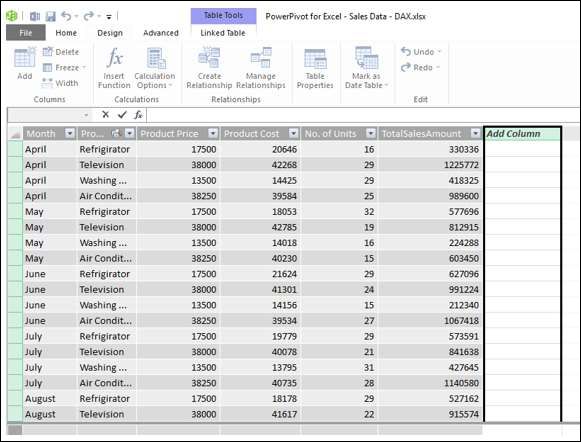Open Table Properties
This screenshot has height=442, width=581.
click(315, 69)
